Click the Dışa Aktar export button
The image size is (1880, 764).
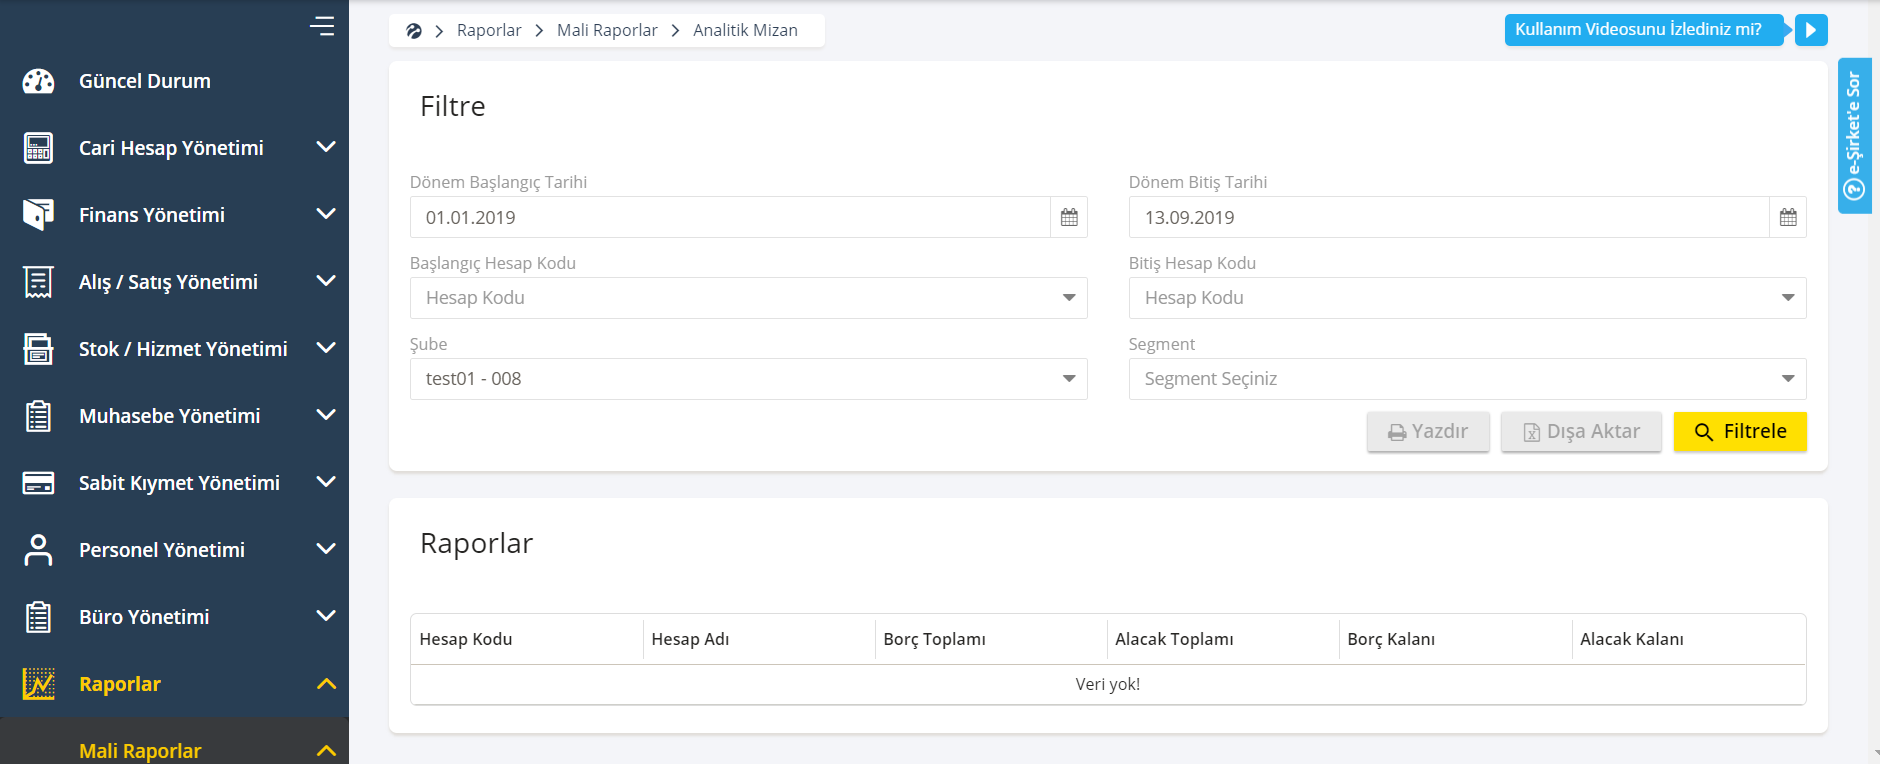coord(1581,432)
